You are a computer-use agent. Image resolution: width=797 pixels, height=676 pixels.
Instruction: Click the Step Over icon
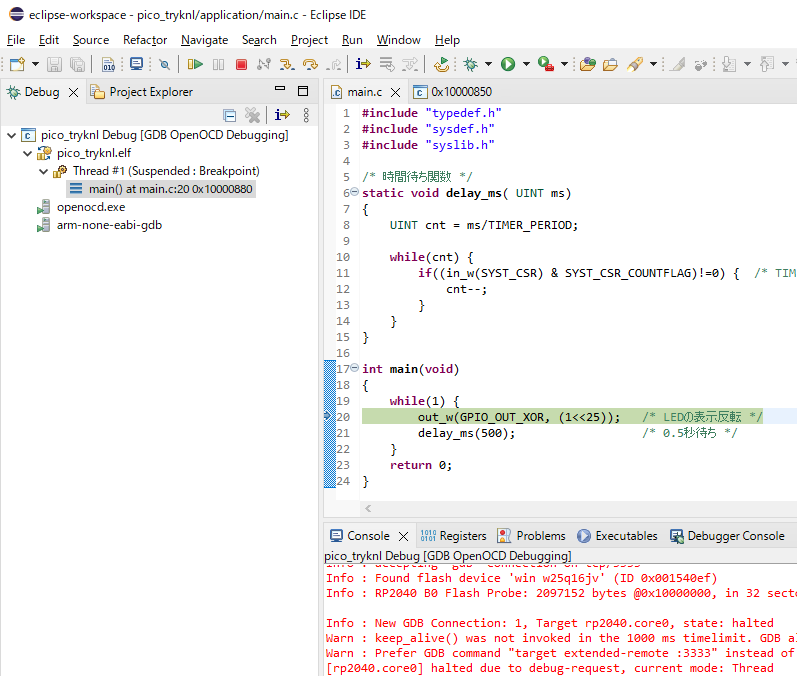309,64
